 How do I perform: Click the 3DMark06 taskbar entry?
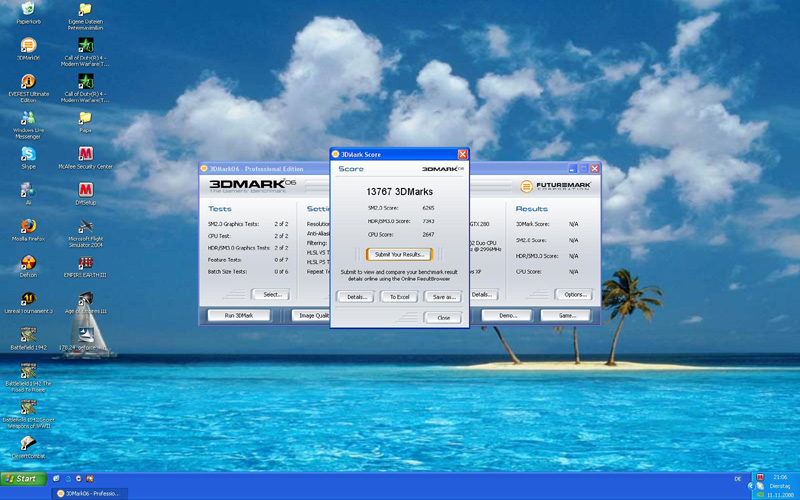tap(92, 493)
